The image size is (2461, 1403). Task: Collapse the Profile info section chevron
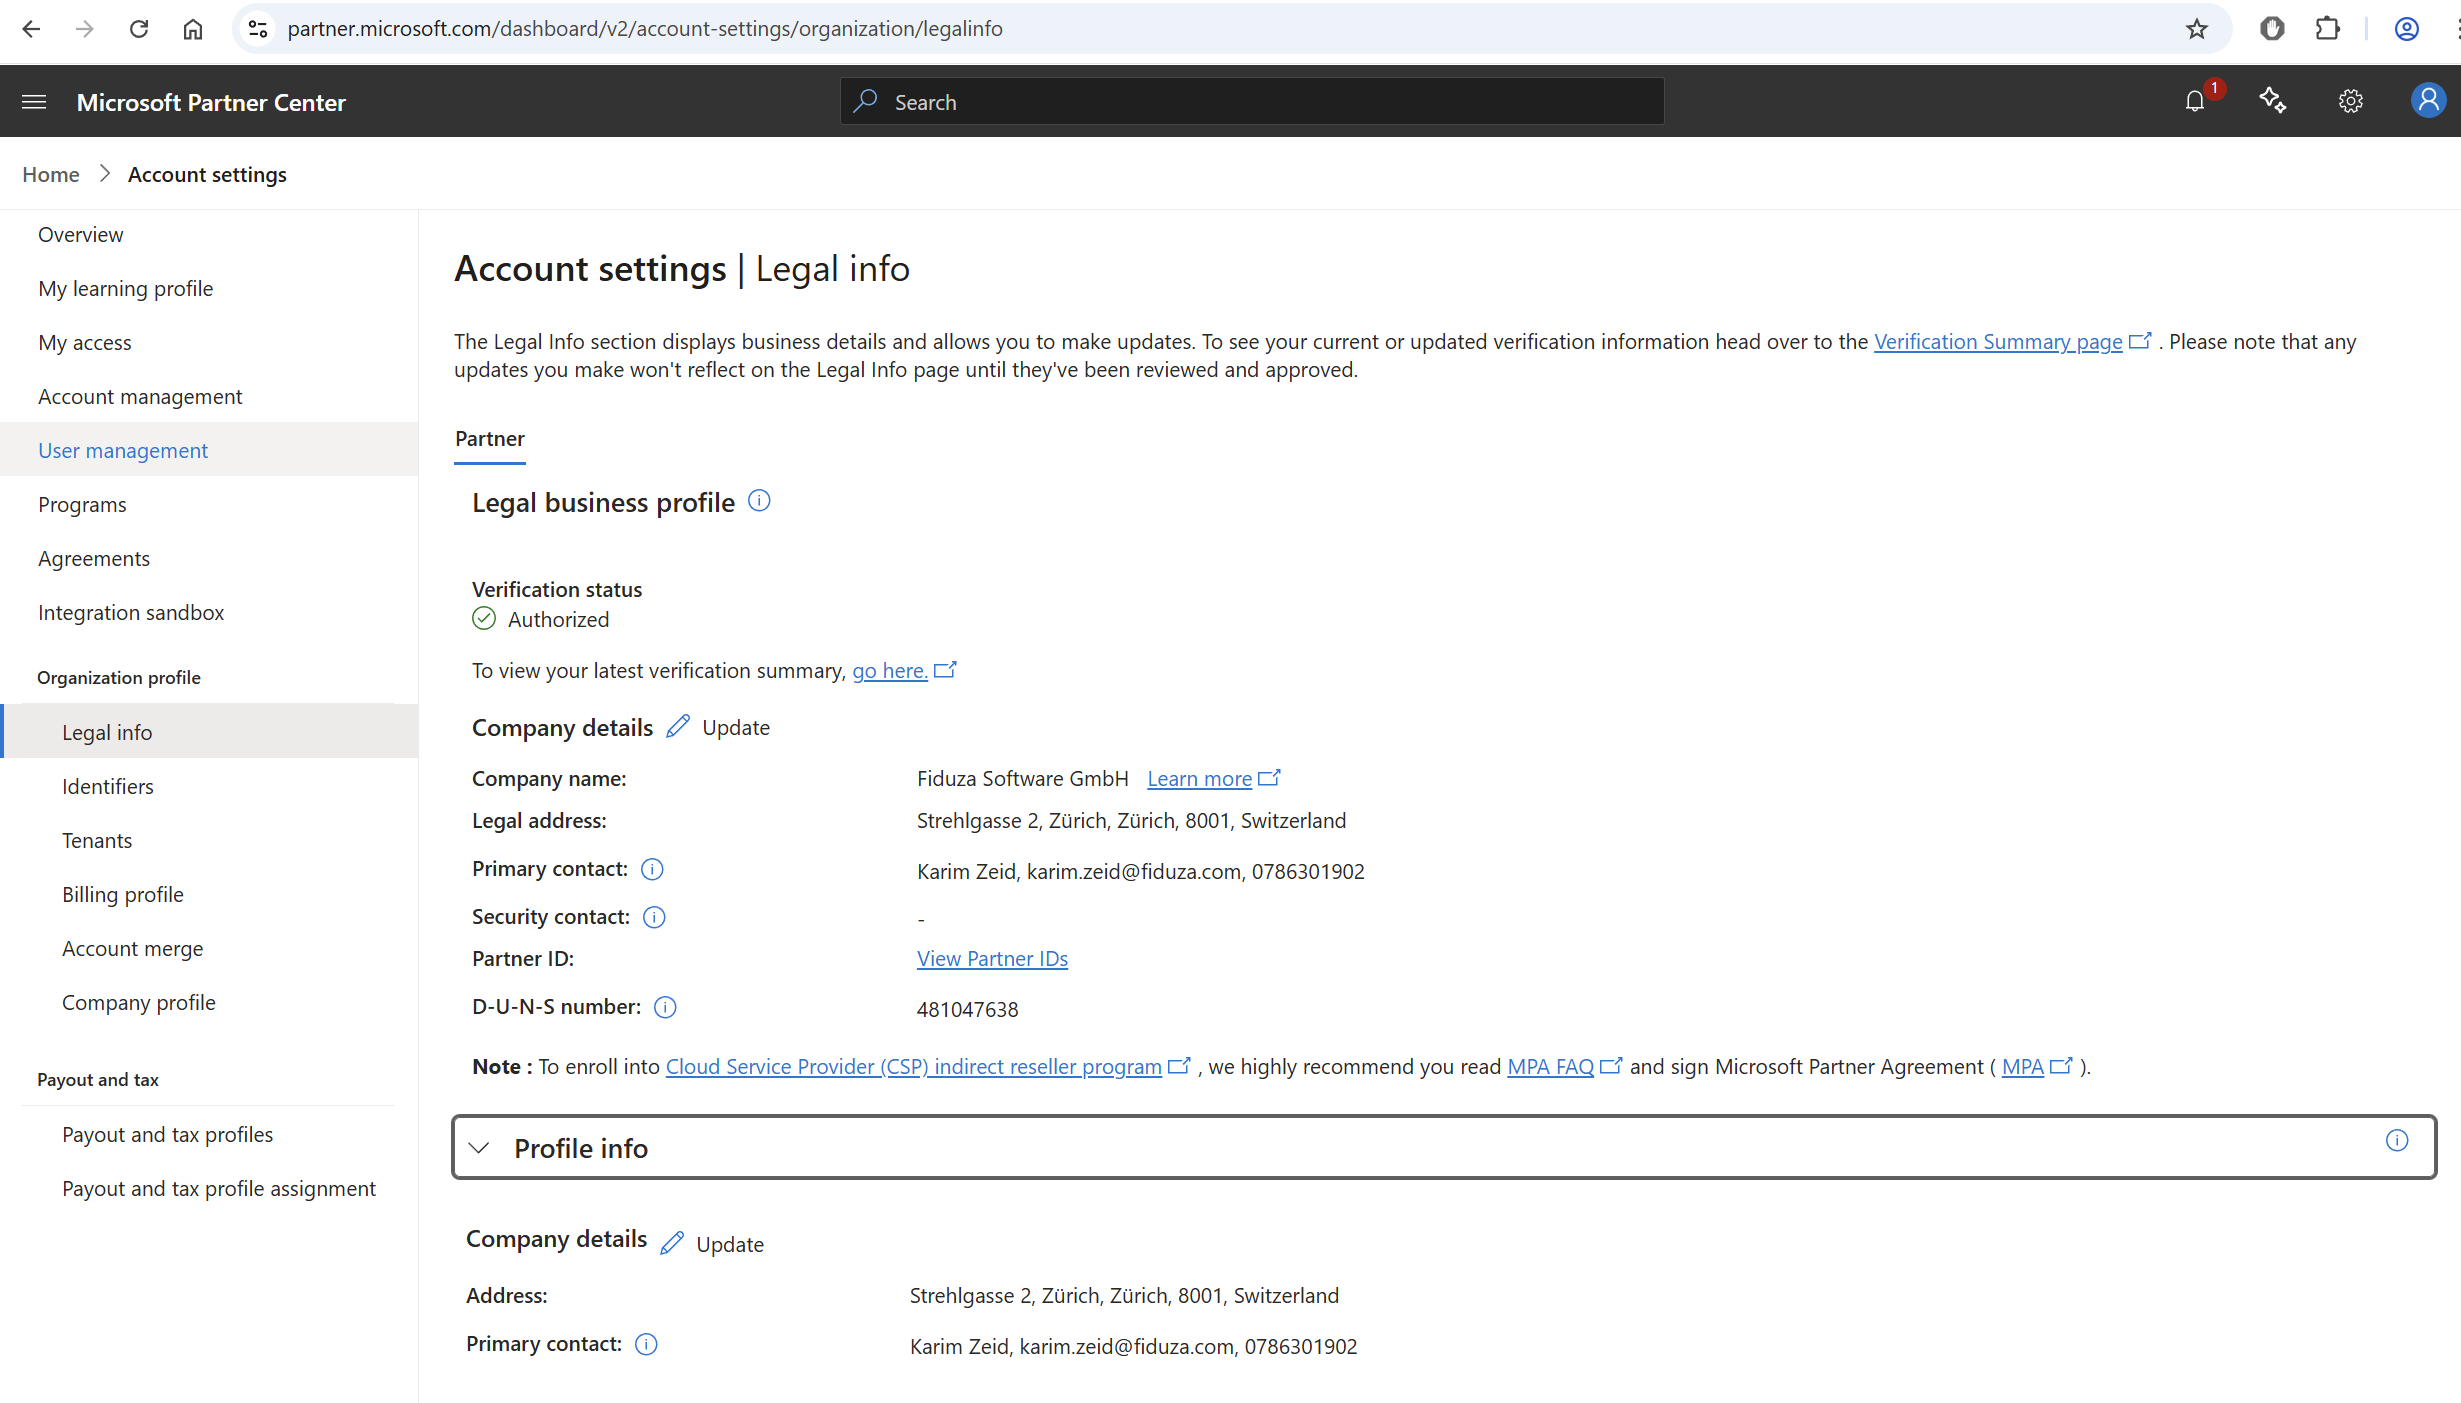tap(480, 1148)
